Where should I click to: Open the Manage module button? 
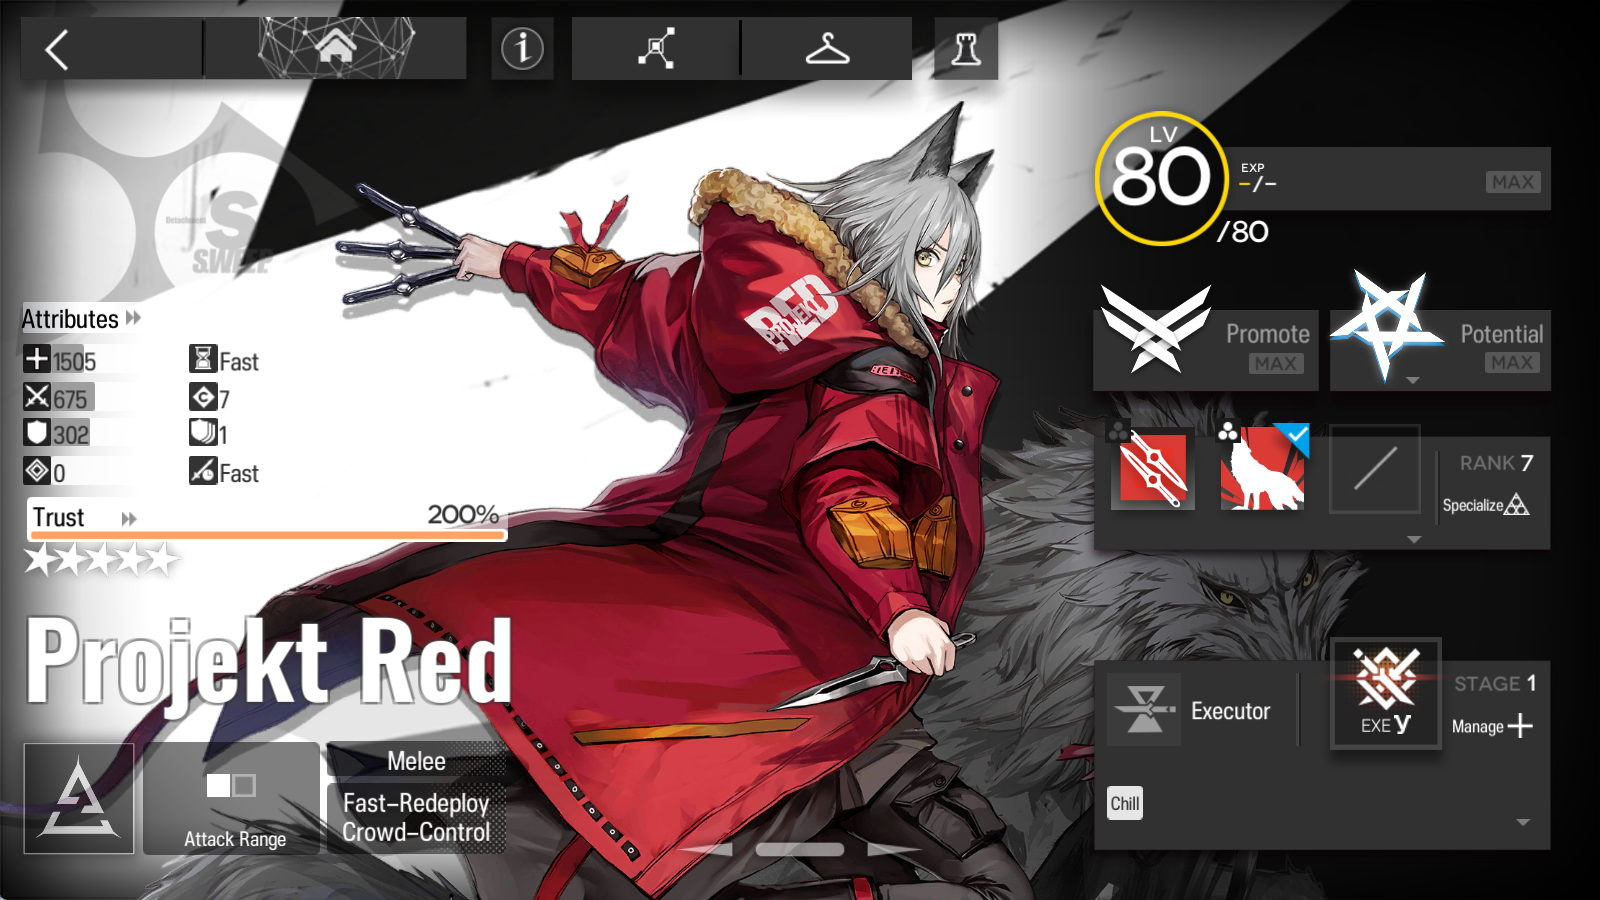point(1492,726)
